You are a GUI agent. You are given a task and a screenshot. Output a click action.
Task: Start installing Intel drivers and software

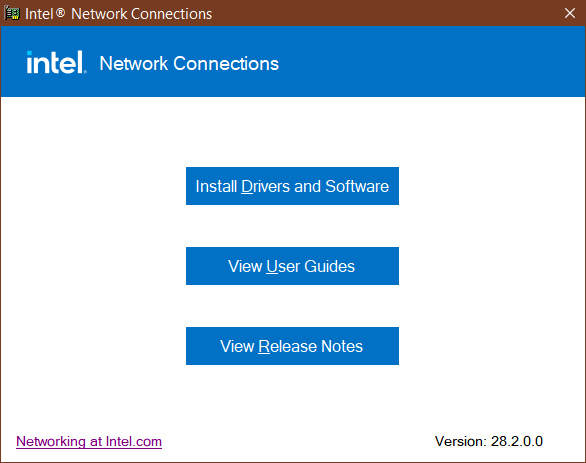tap(292, 186)
